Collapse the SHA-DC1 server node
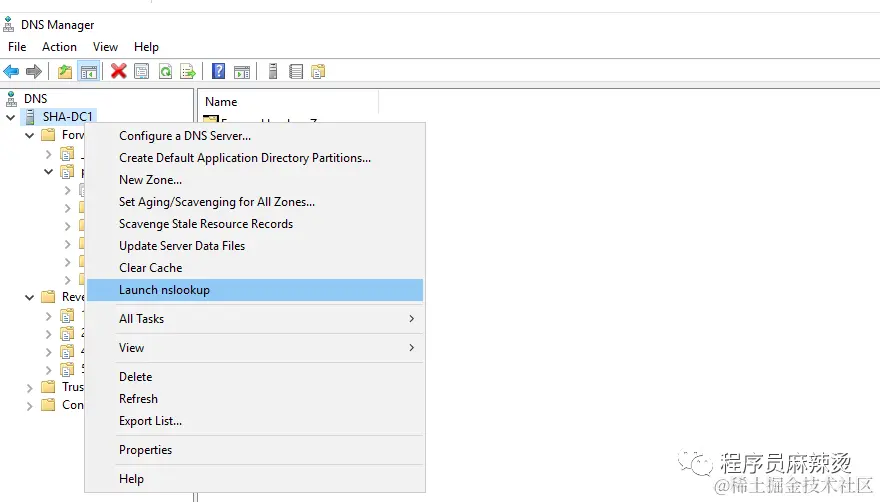Image resolution: width=880 pixels, height=502 pixels. 11,117
